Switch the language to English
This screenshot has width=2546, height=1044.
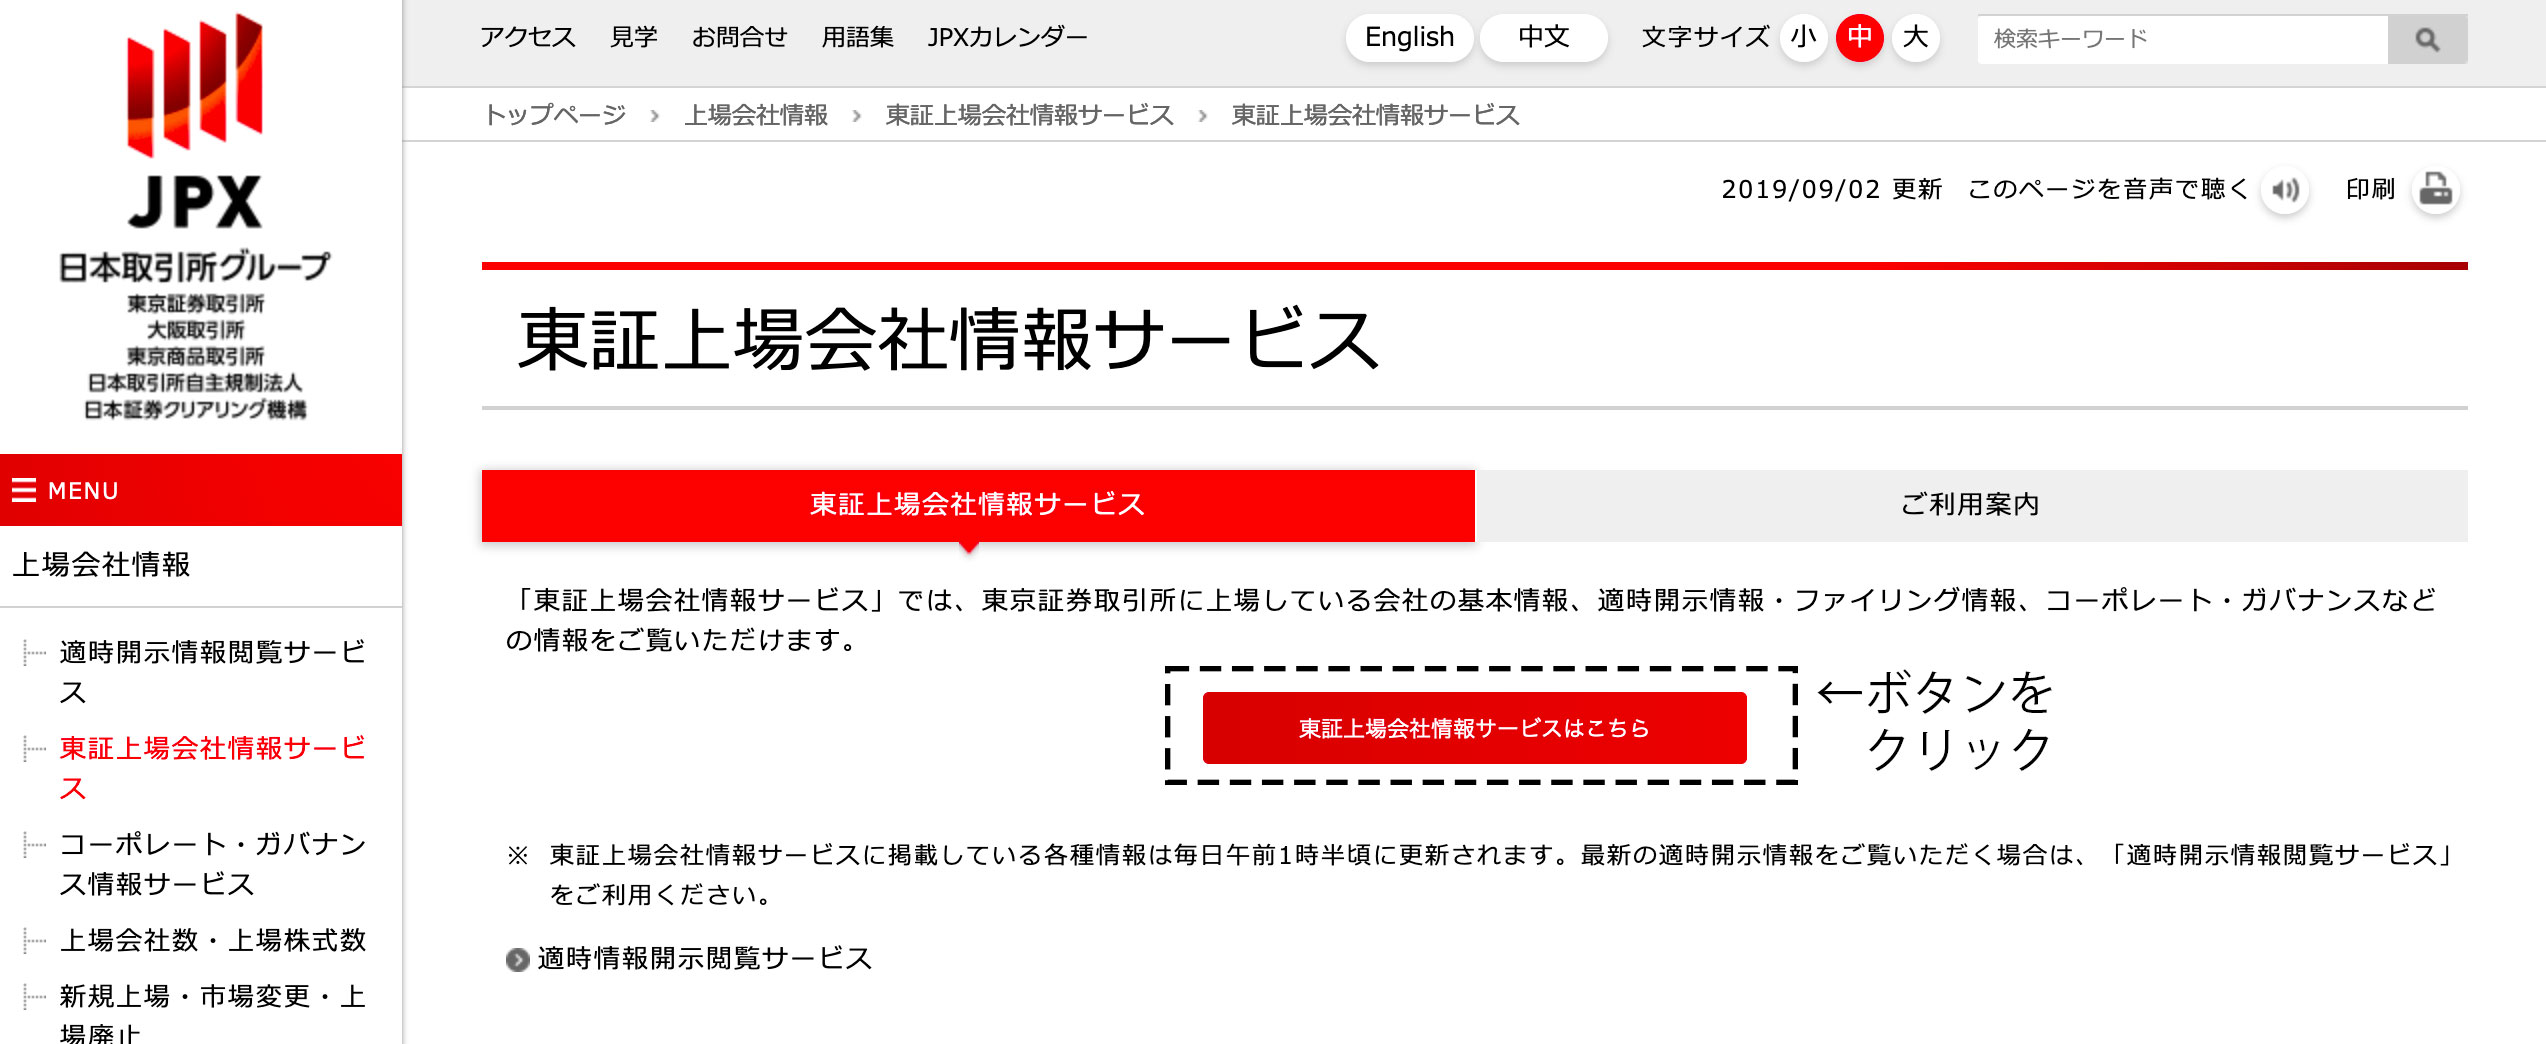(1410, 38)
